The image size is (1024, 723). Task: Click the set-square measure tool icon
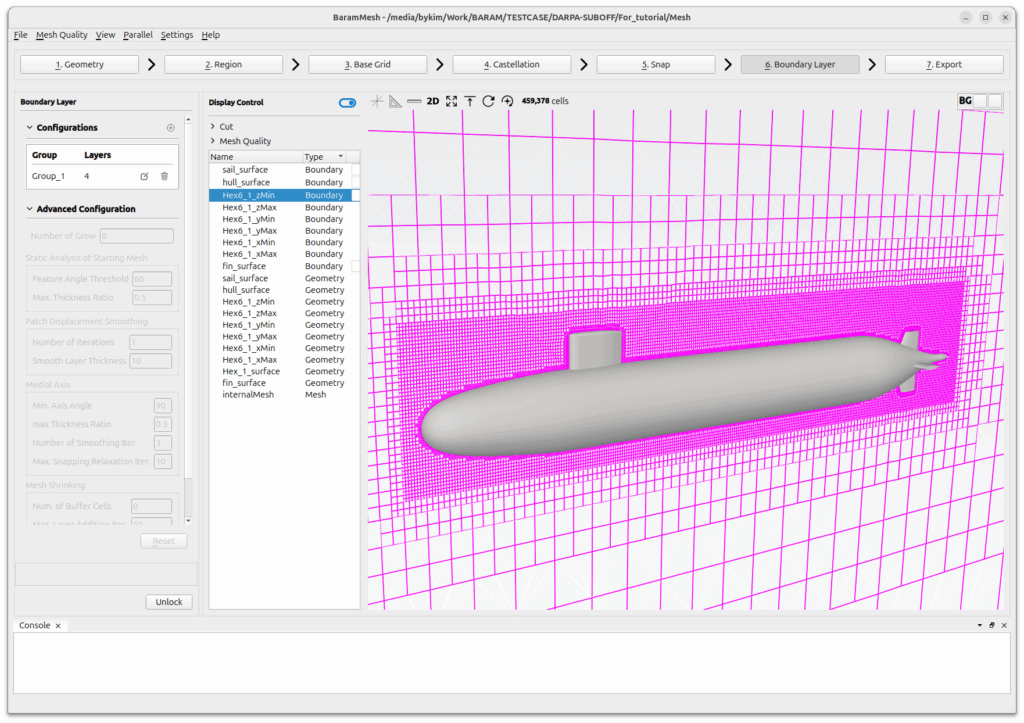click(x=395, y=101)
